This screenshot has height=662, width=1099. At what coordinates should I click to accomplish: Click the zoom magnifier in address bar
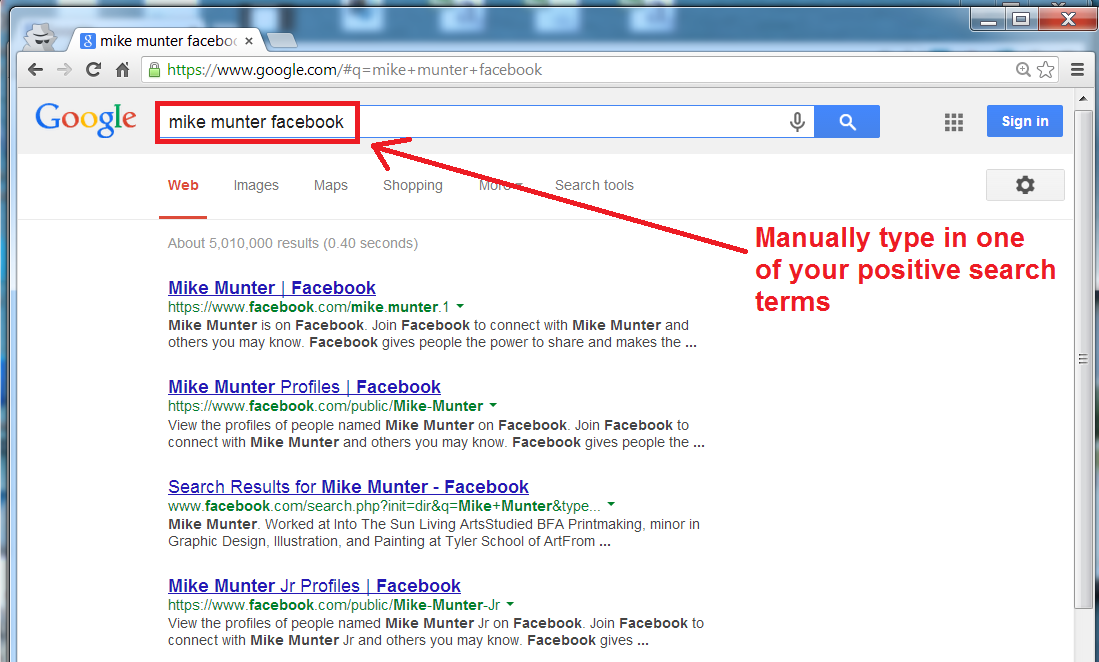1023,69
